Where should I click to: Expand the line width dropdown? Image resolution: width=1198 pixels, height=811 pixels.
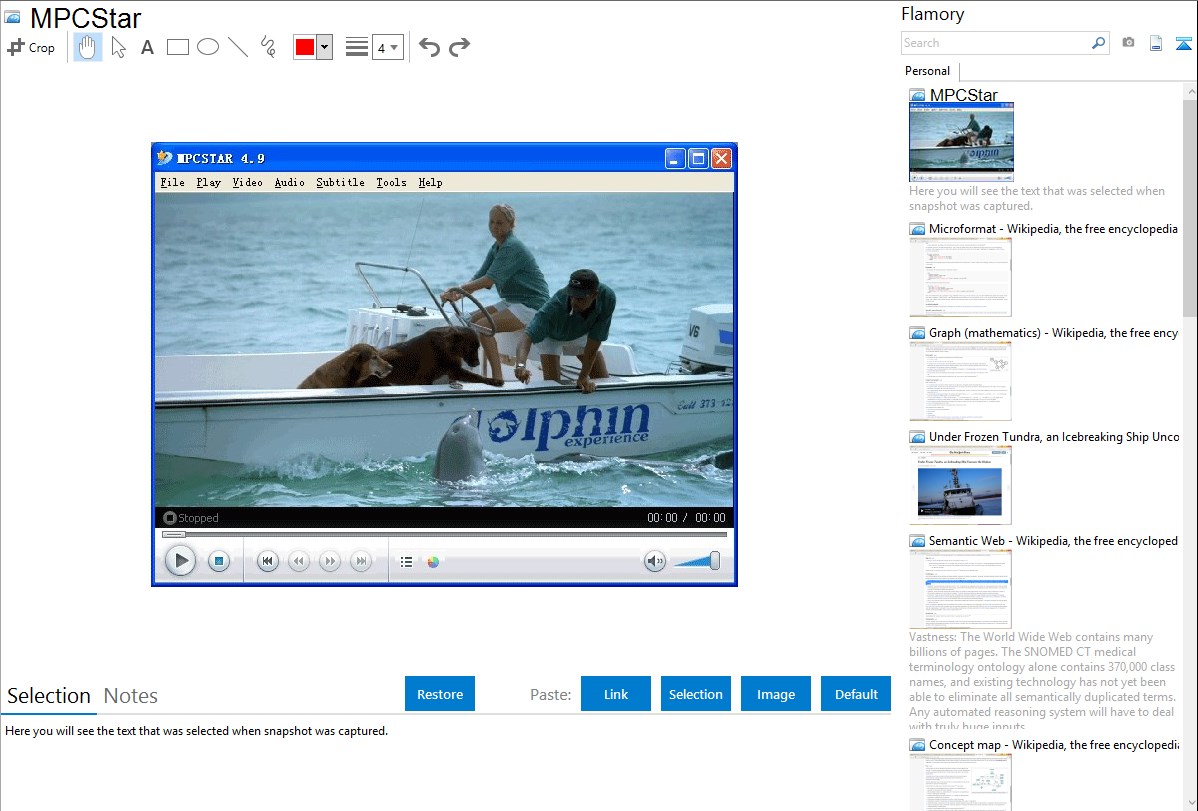[x=387, y=47]
